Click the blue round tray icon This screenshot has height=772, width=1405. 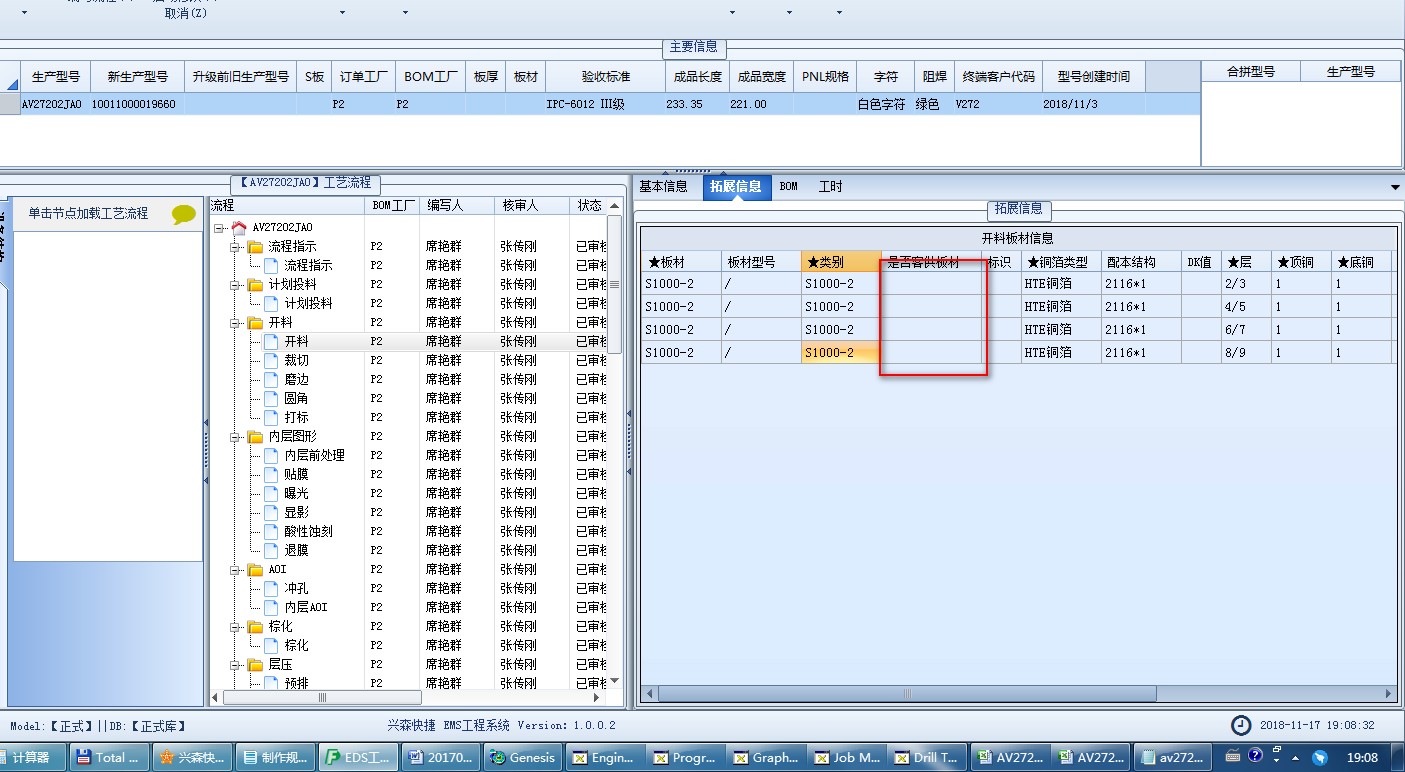pos(1320,757)
